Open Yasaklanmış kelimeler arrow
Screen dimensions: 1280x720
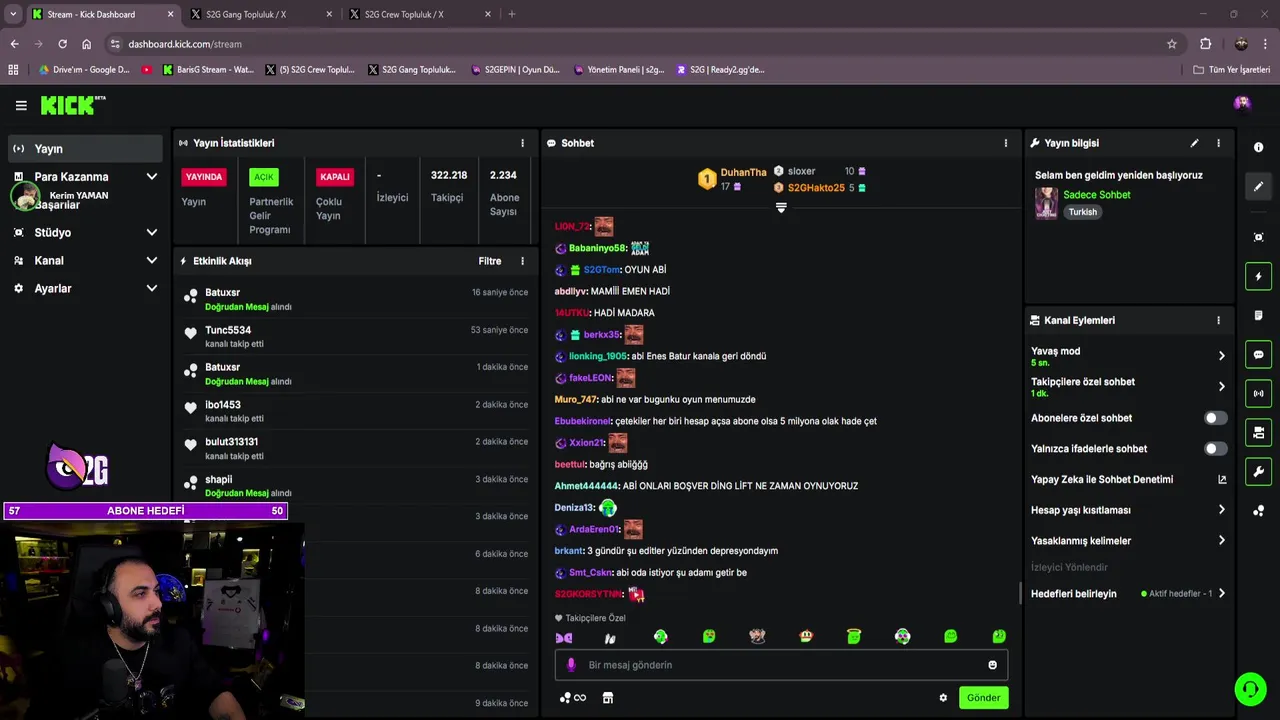click(1221, 541)
